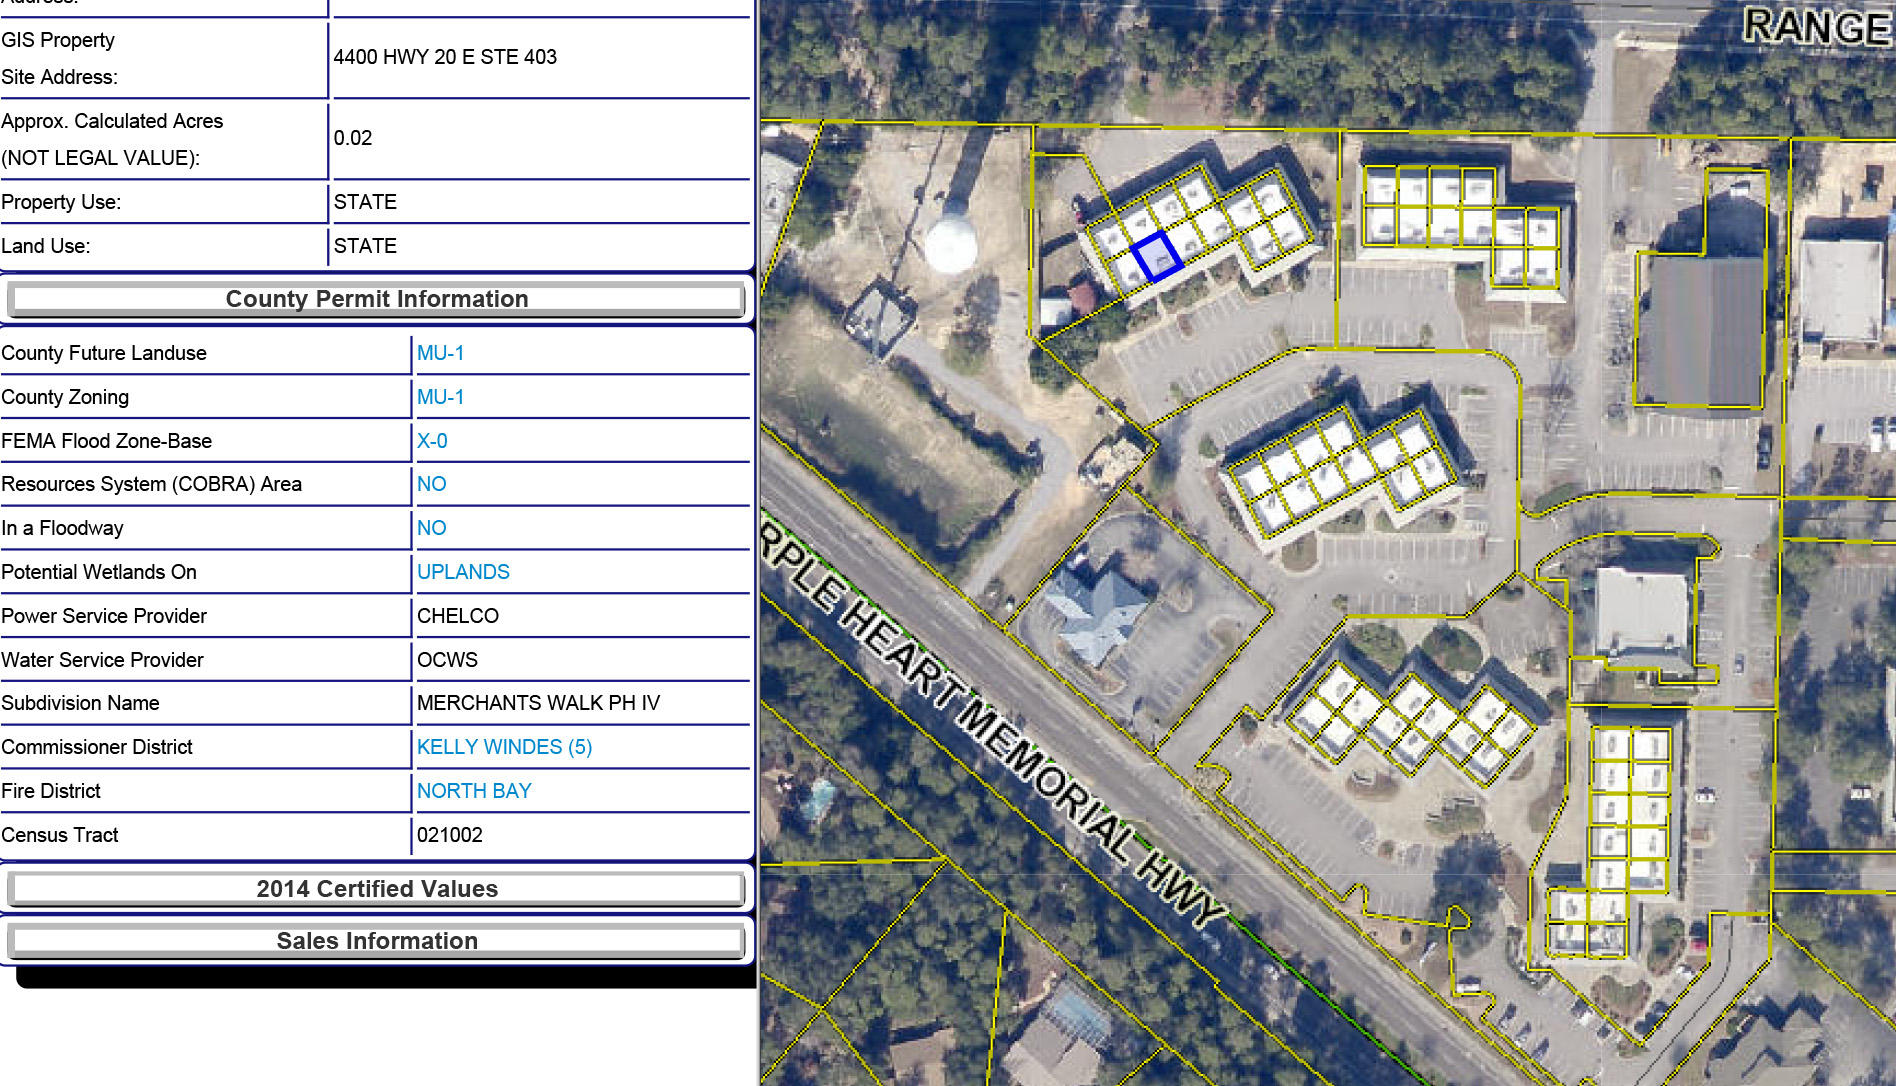Open the Sales Information section header

pos(376,941)
